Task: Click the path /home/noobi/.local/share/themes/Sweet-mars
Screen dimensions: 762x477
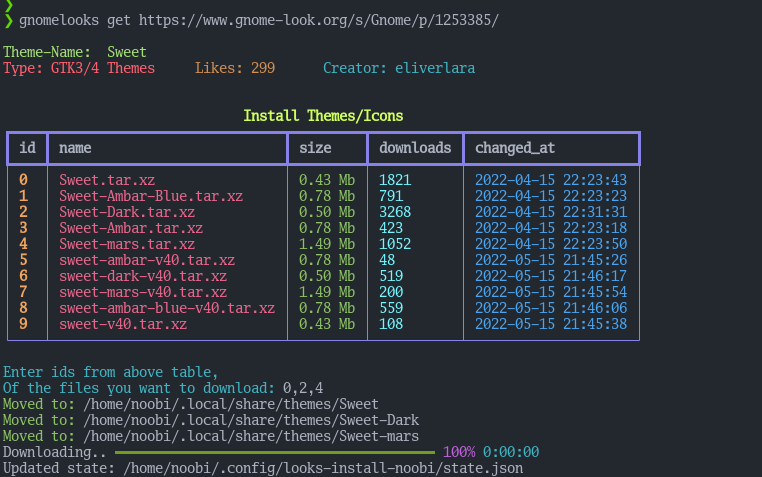Action: click(x=251, y=436)
